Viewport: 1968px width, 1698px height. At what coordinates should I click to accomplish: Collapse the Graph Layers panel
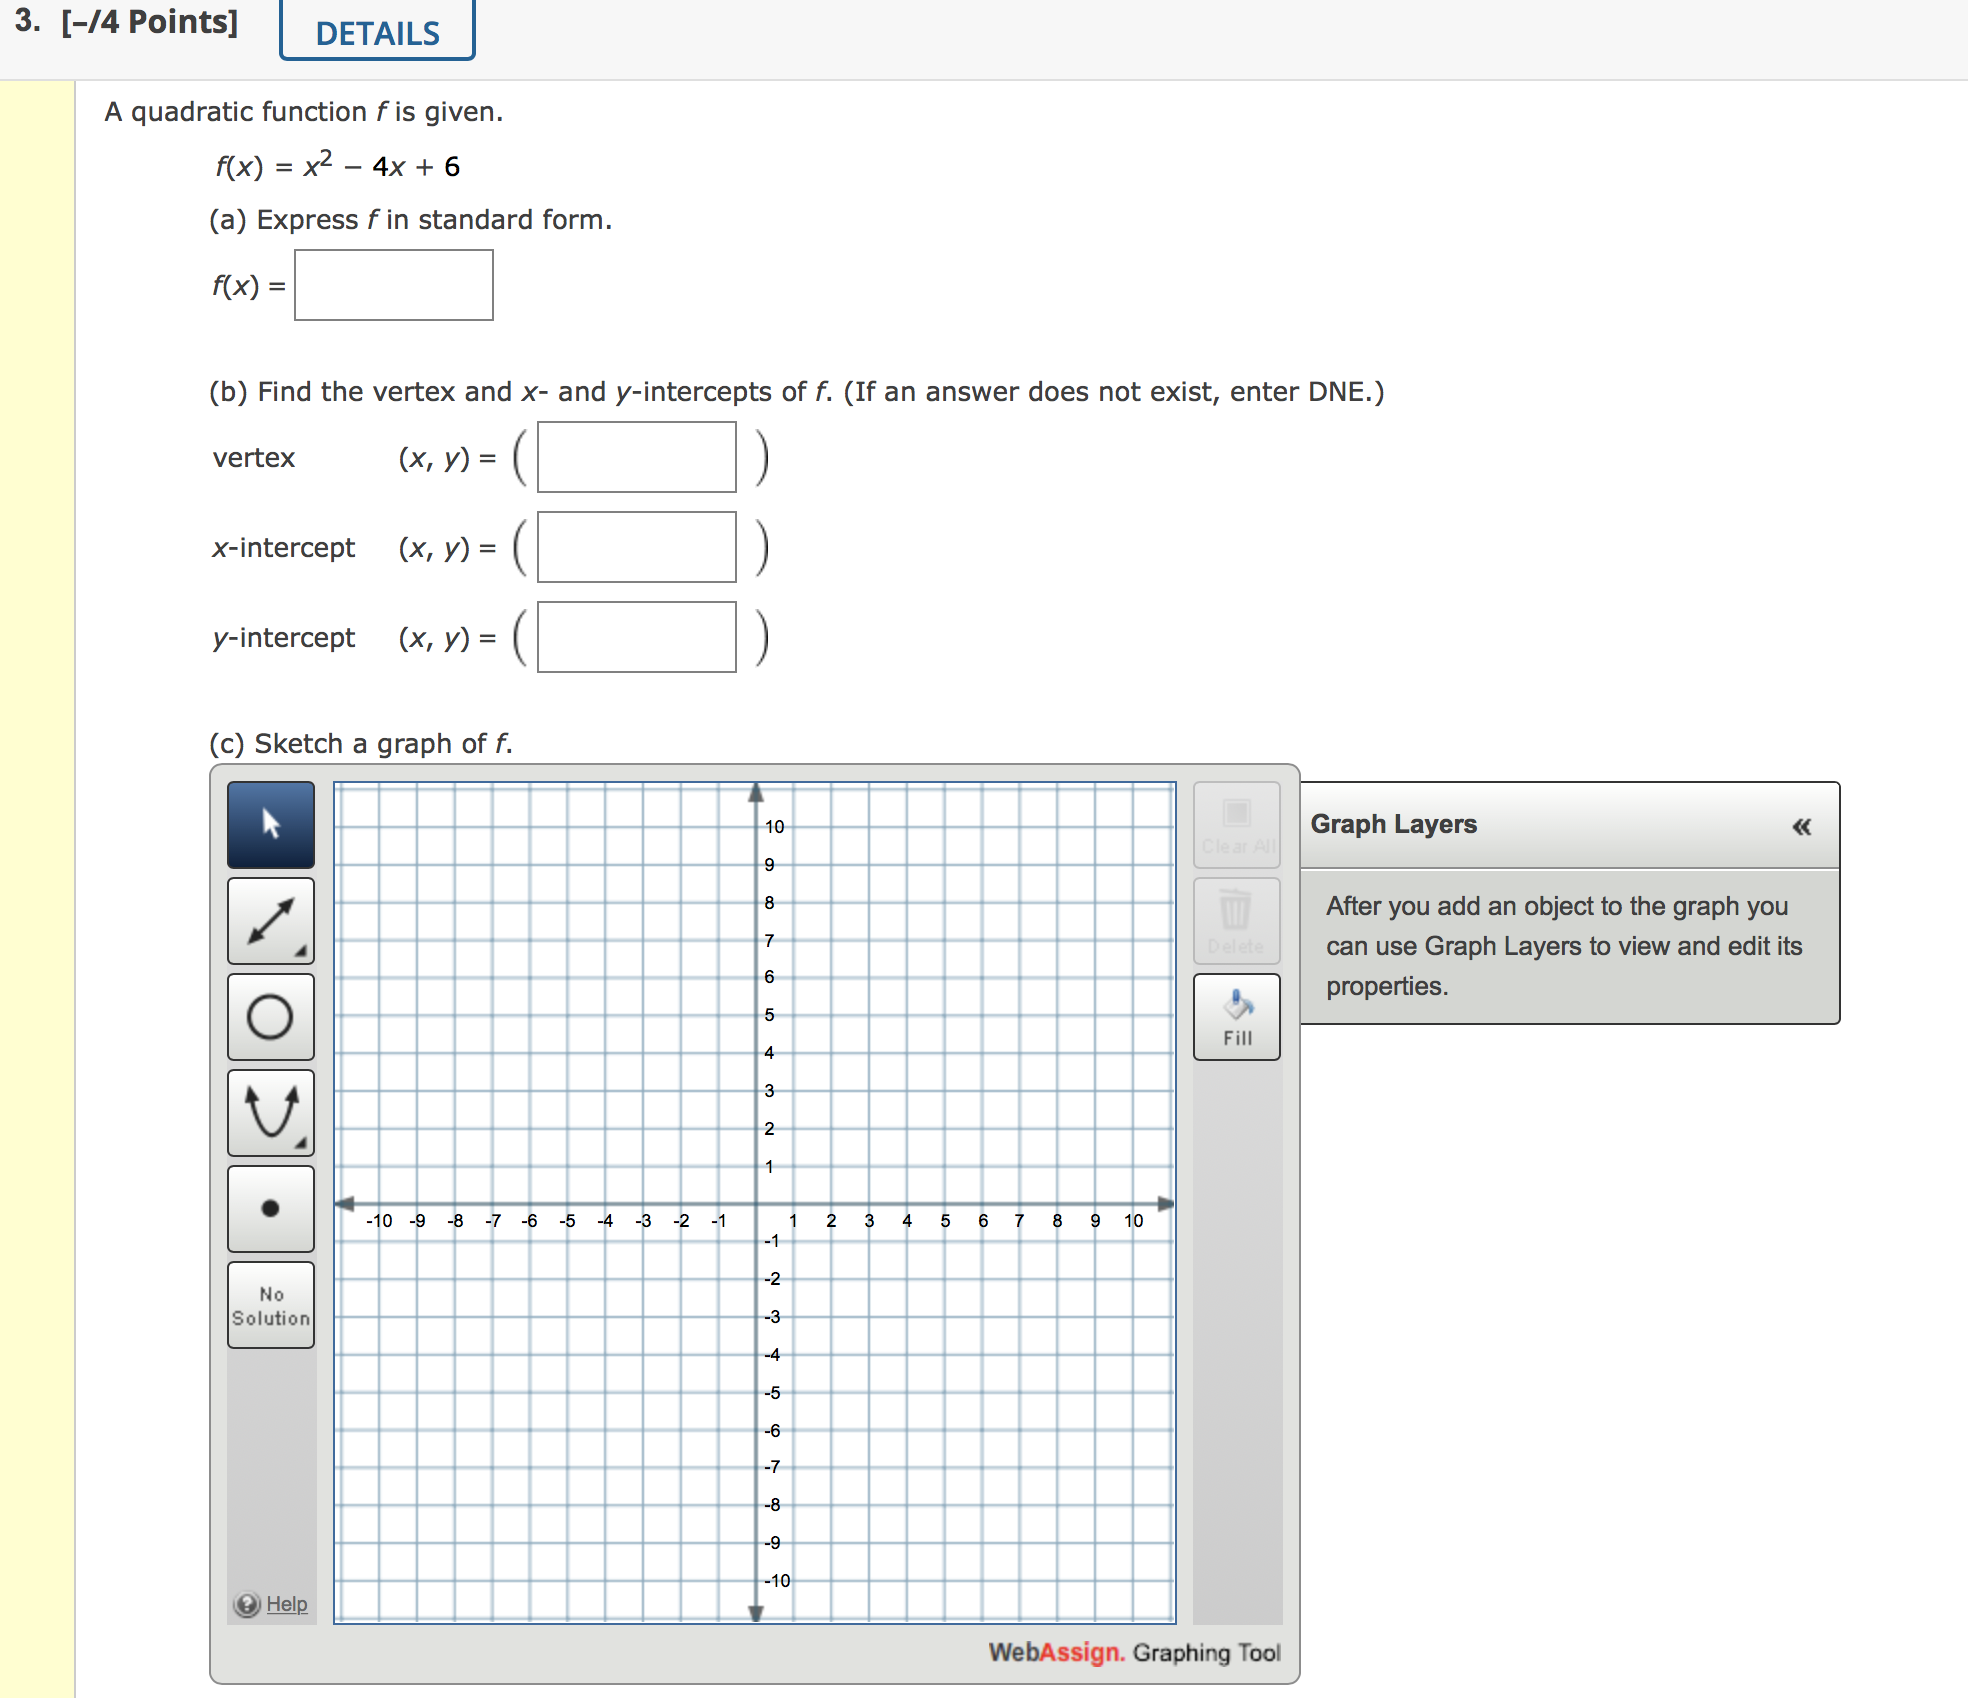pyautogui.click(x=1801, y=826)
